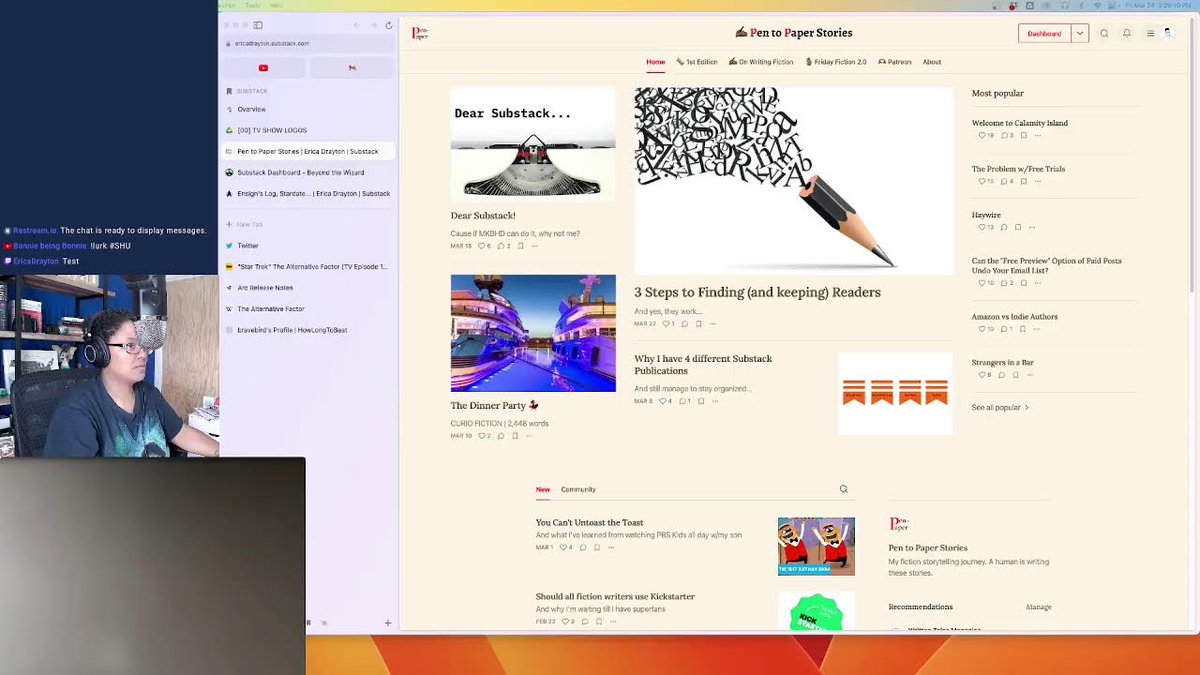Viewport: 1200px width, 675px height.
Task: Like the "Dear Substack!" post with the heart
Action: click(482, 246)
